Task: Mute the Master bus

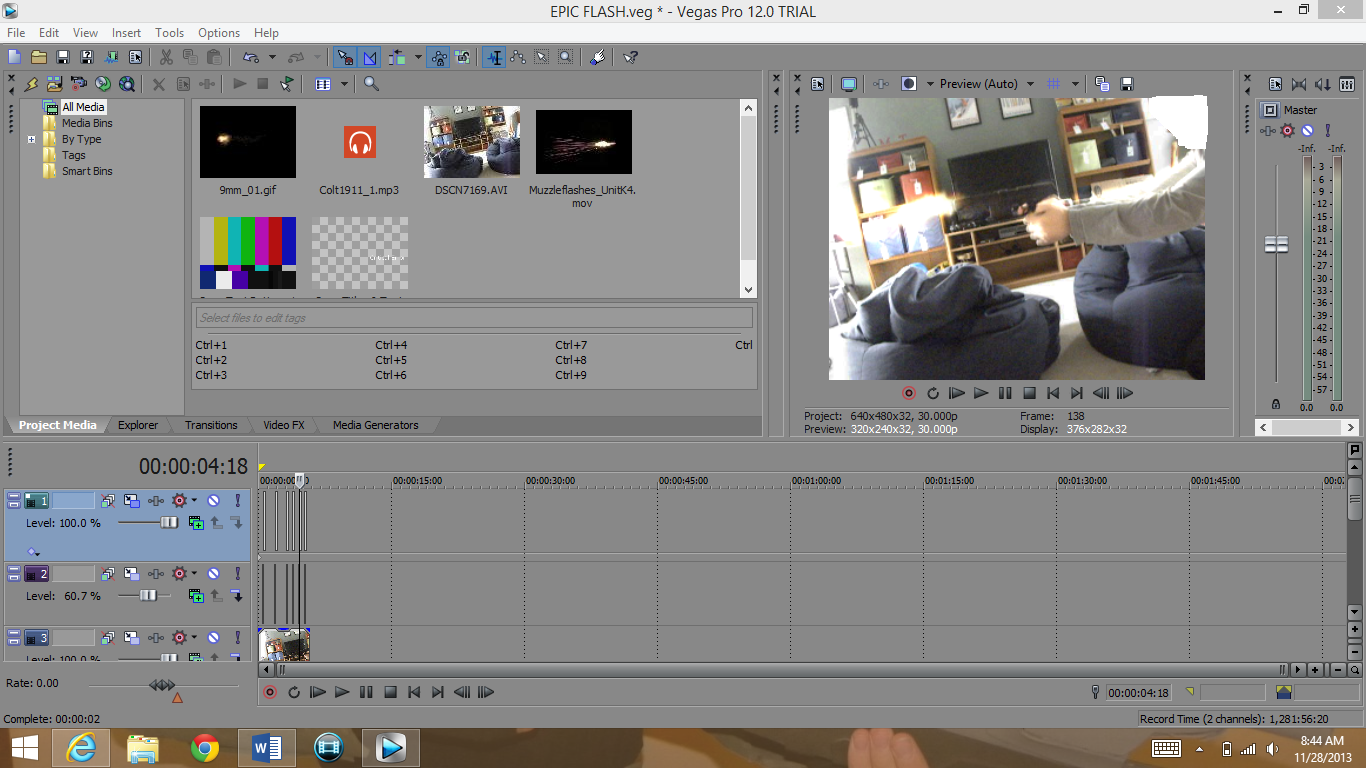Action: click(x=1307, y=131)
